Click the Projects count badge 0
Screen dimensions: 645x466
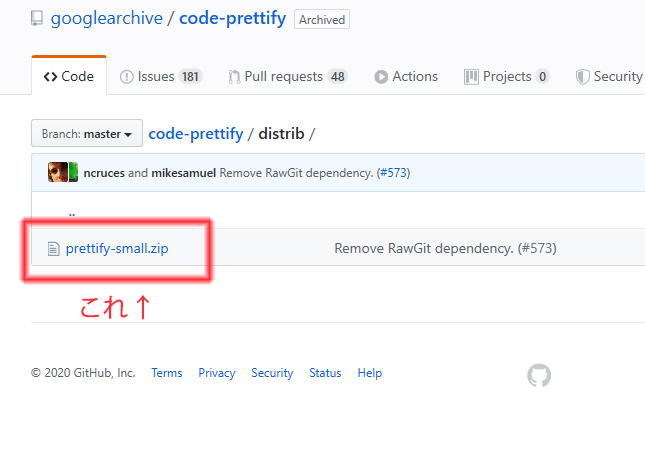[x=543, y=77]
